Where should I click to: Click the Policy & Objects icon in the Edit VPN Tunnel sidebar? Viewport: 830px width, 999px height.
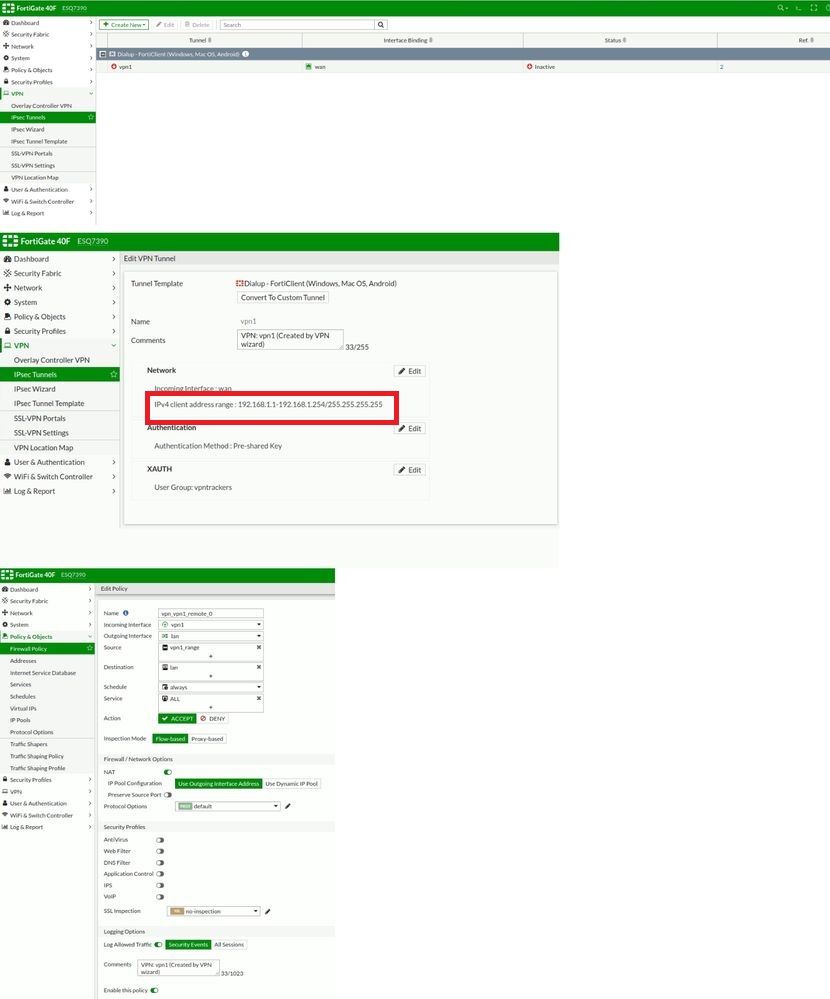8,317
